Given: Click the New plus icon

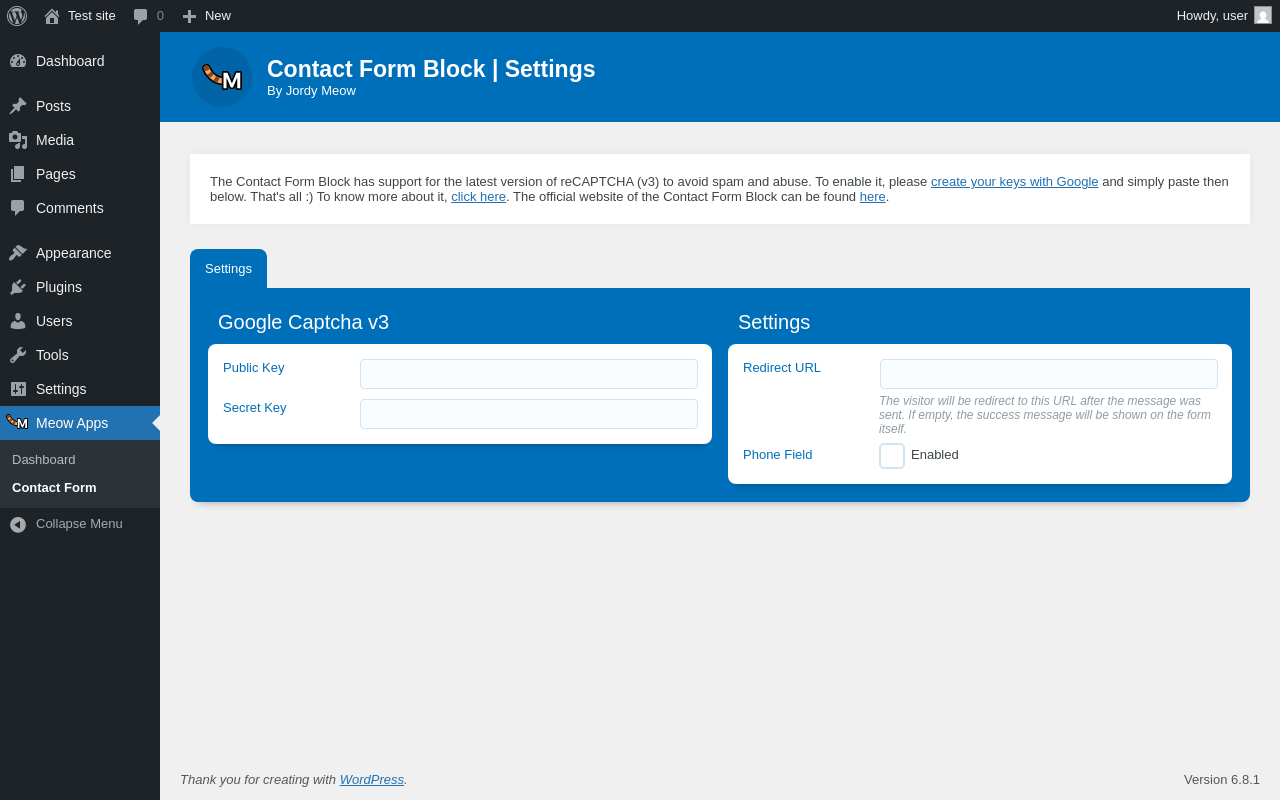Looking at the screenshot, I should 189,16.
